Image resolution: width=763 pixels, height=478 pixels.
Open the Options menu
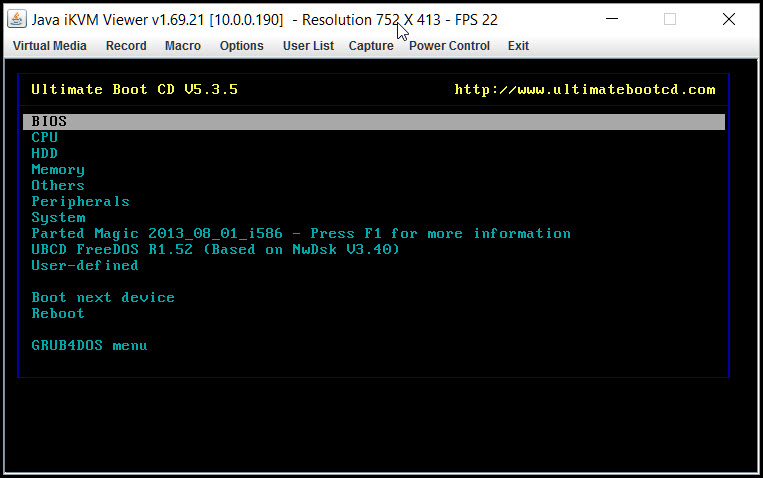(x=241, y=46)
